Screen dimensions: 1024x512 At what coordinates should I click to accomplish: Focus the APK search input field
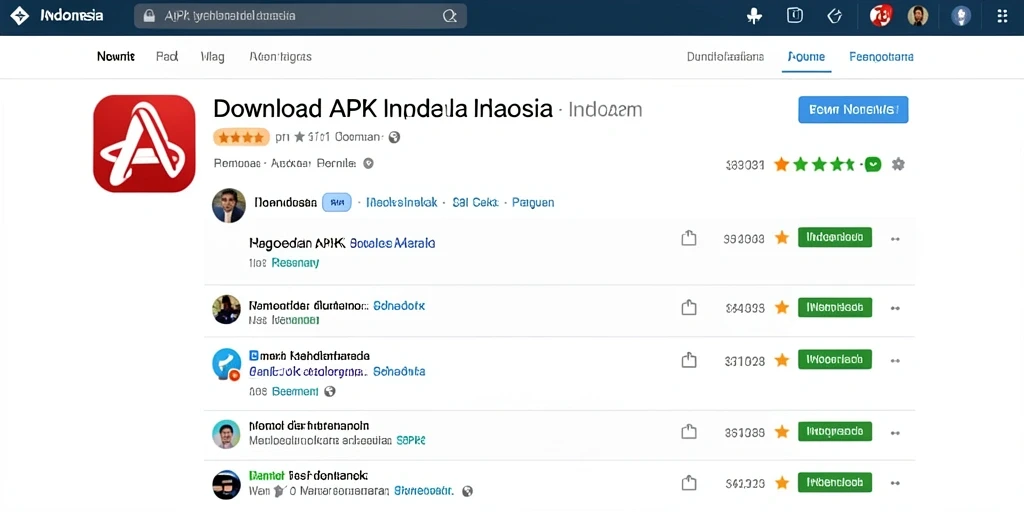point(300,16)
